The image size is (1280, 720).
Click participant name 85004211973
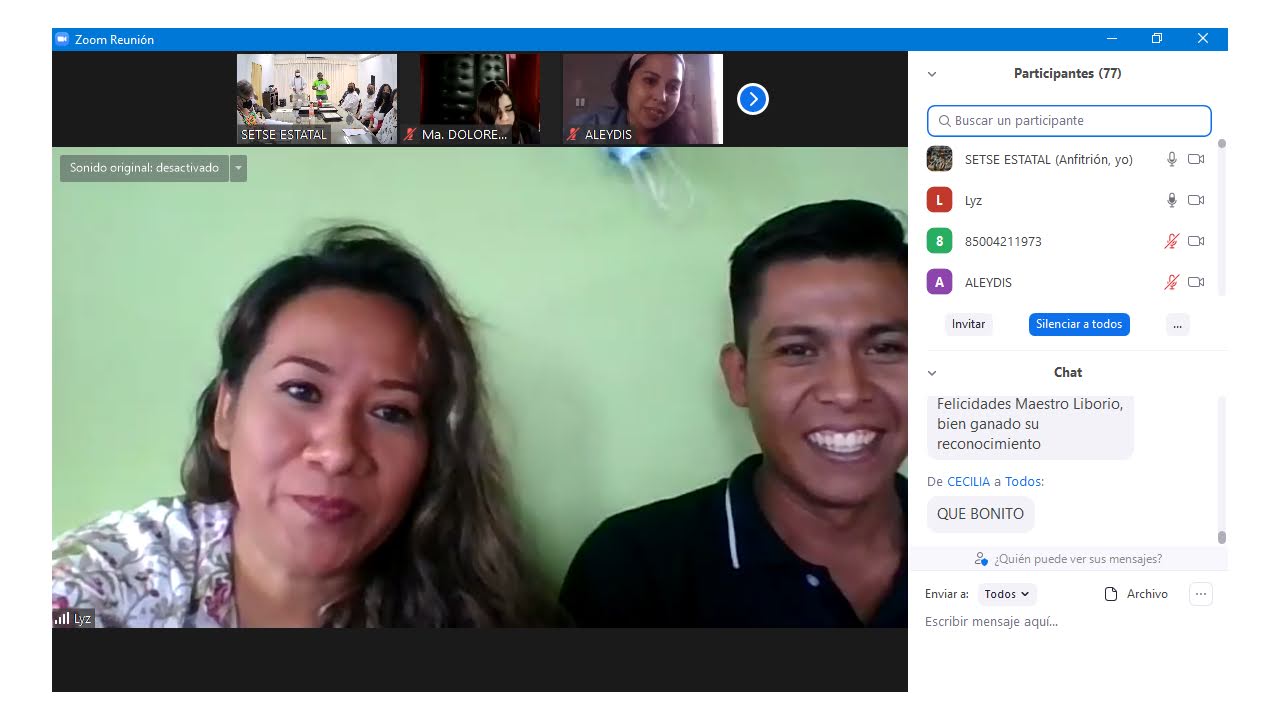(1003, 241)
